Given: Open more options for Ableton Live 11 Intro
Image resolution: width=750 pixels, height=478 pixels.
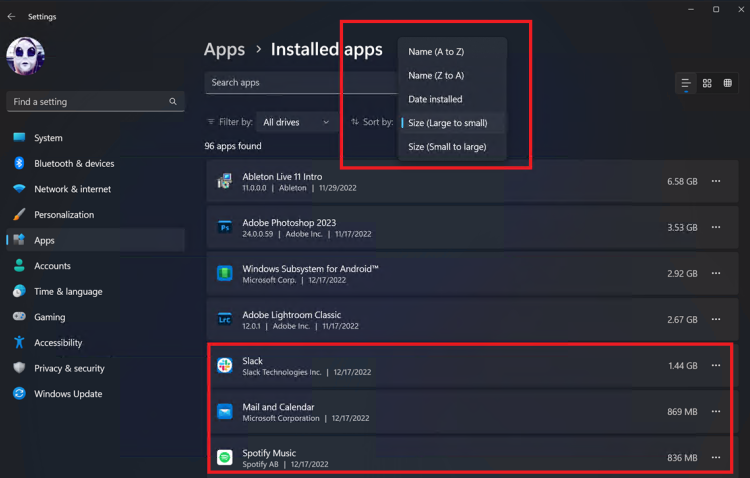Looking at the screenshot, I should point(716,181).
